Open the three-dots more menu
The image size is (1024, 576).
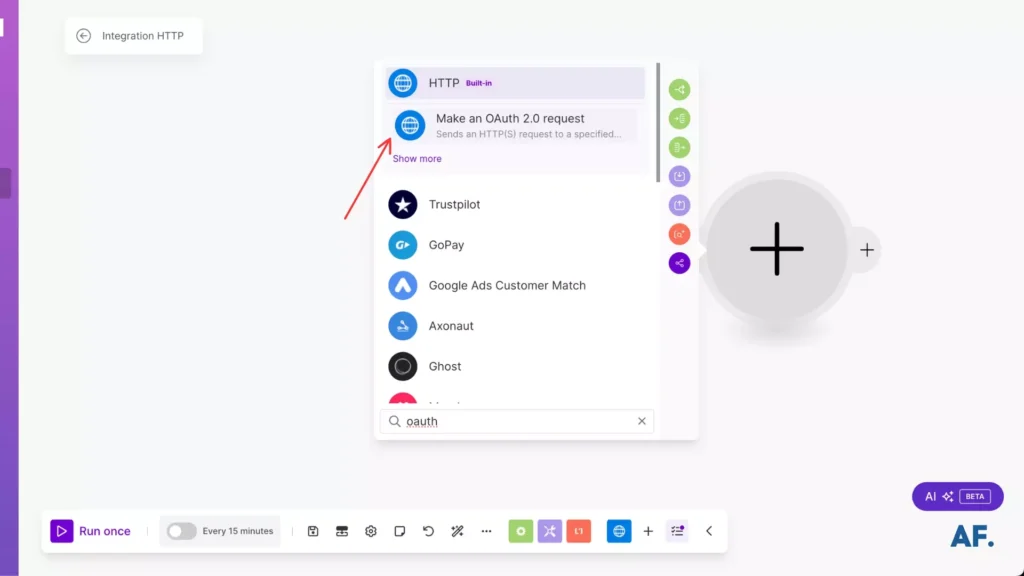coord(486,531)
